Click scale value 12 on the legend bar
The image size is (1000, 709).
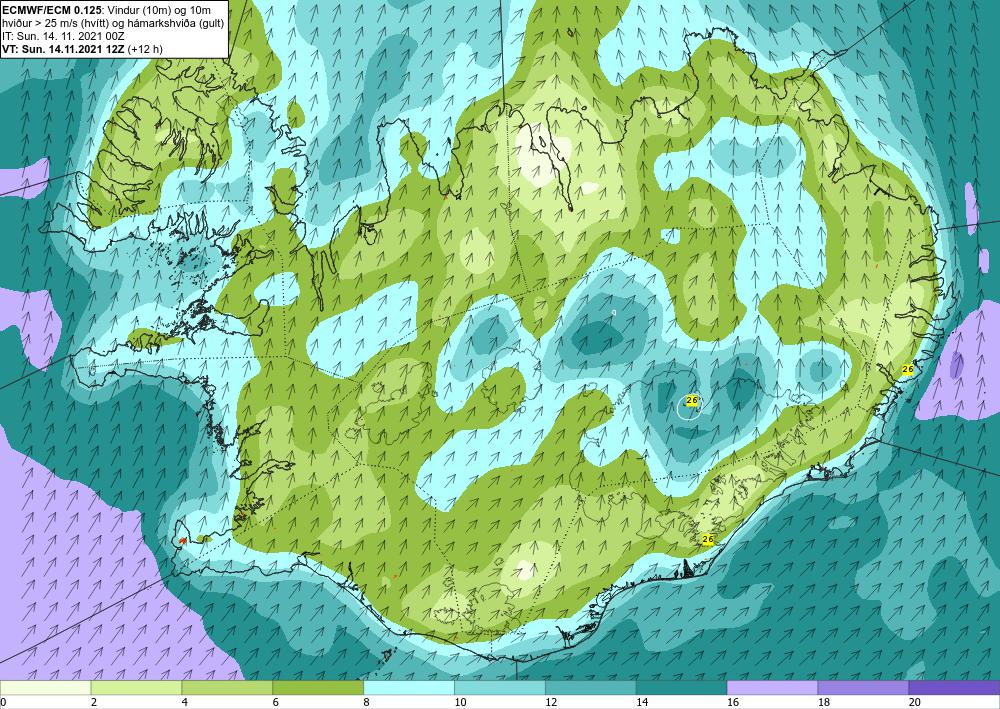[551, 703]
